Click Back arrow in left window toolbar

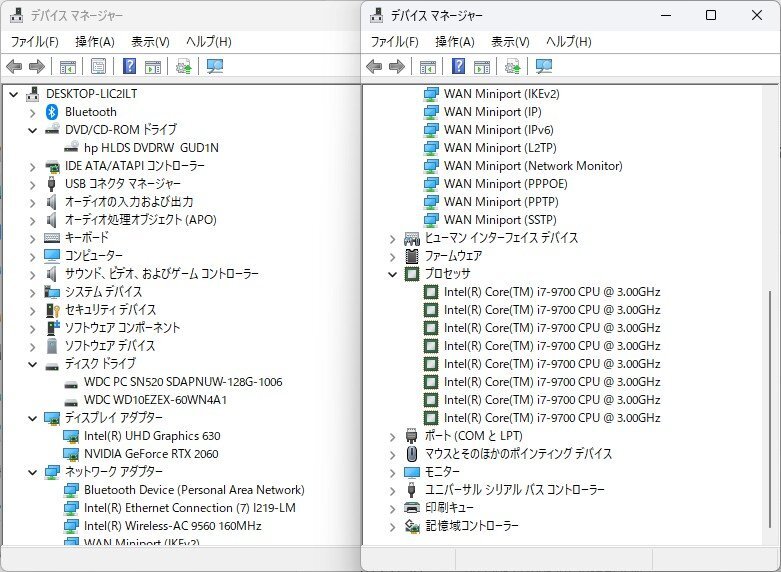[14, 66]
